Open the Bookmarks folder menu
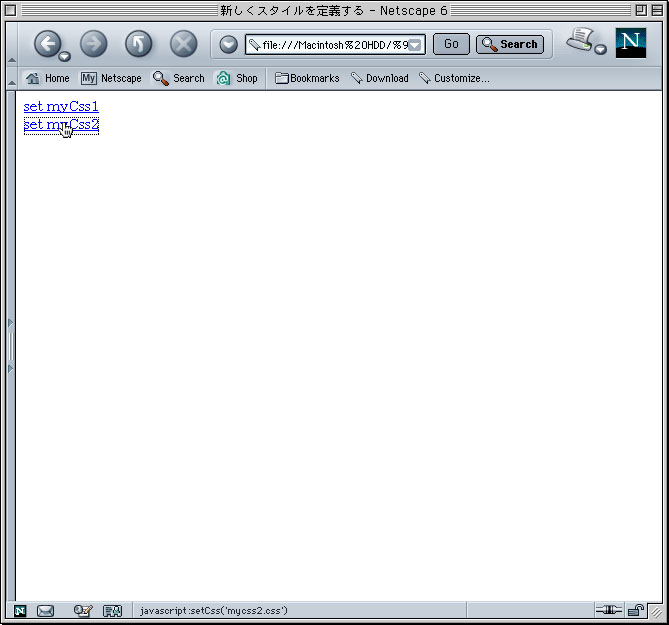The image size is (669, 625). (x=307, y=78)
